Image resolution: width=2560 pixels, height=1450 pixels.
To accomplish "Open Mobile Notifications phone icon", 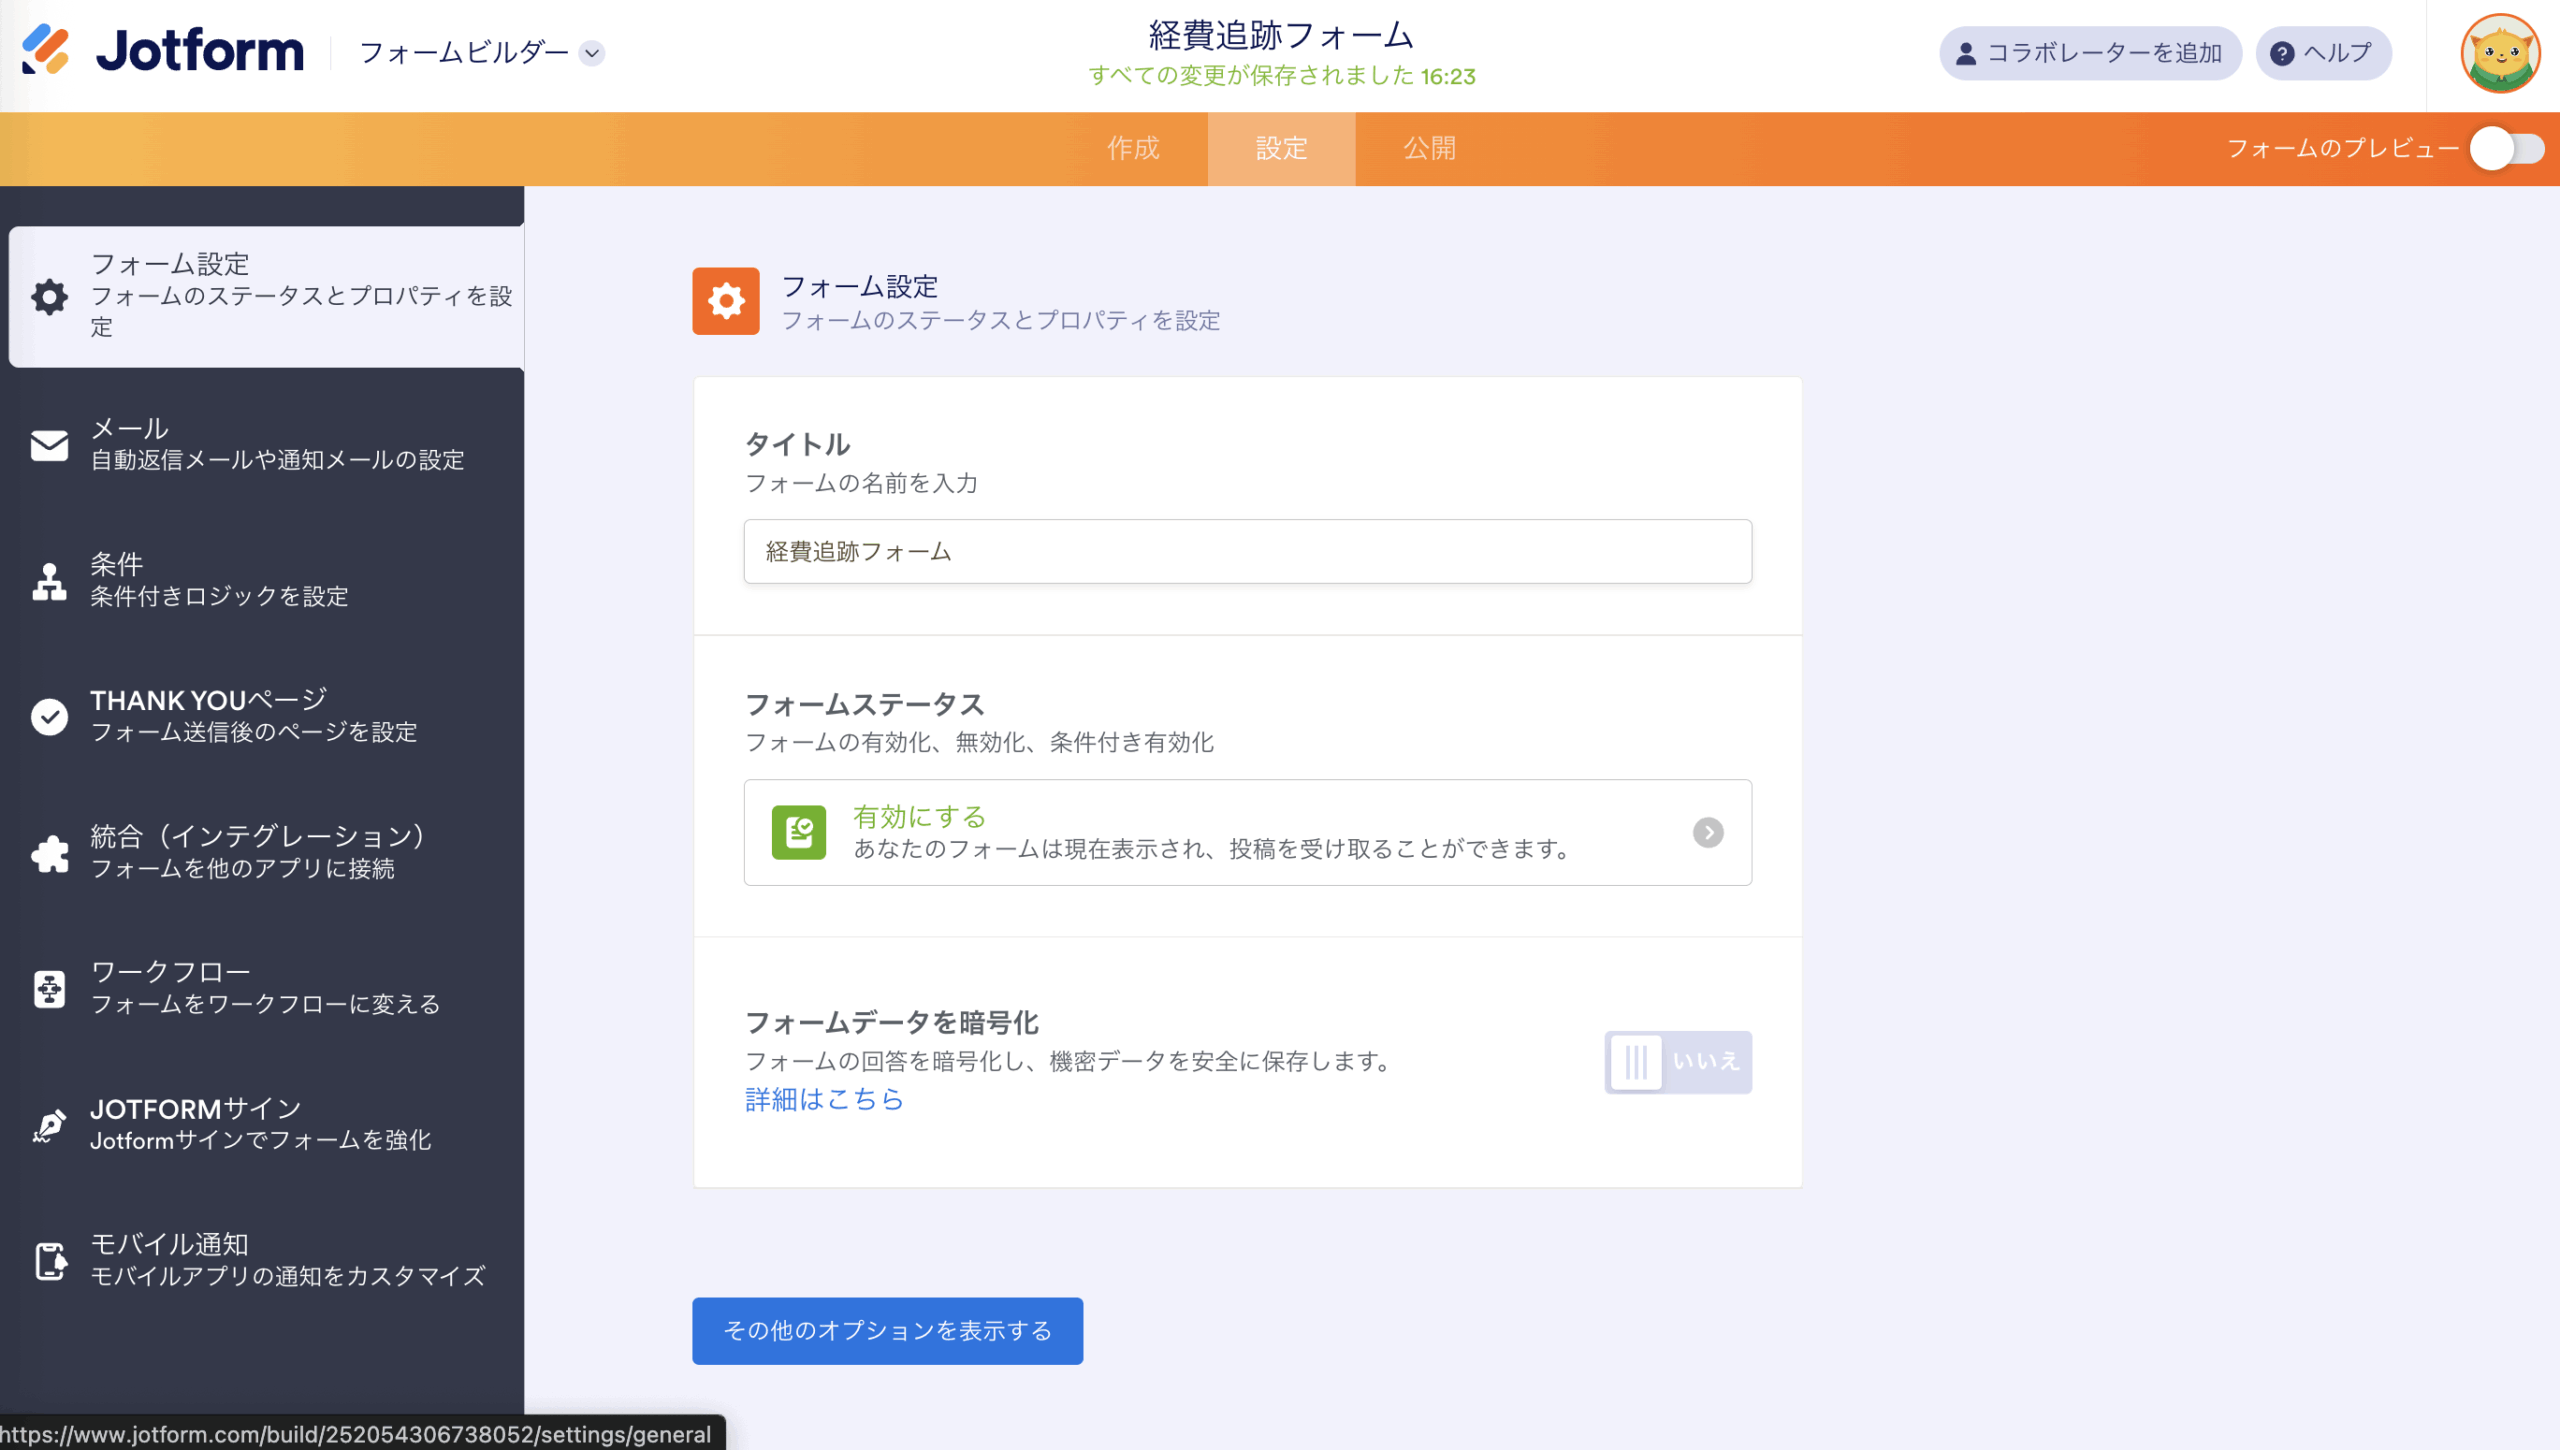I will 49,1261.
